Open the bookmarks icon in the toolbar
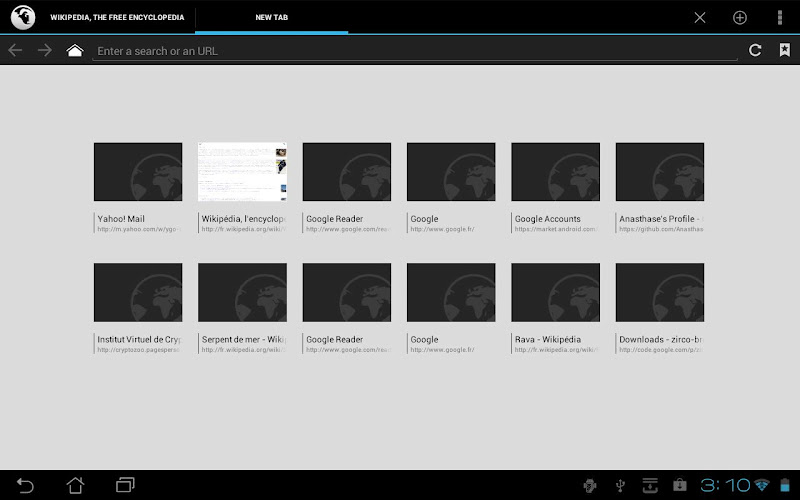 pos(785,50)
